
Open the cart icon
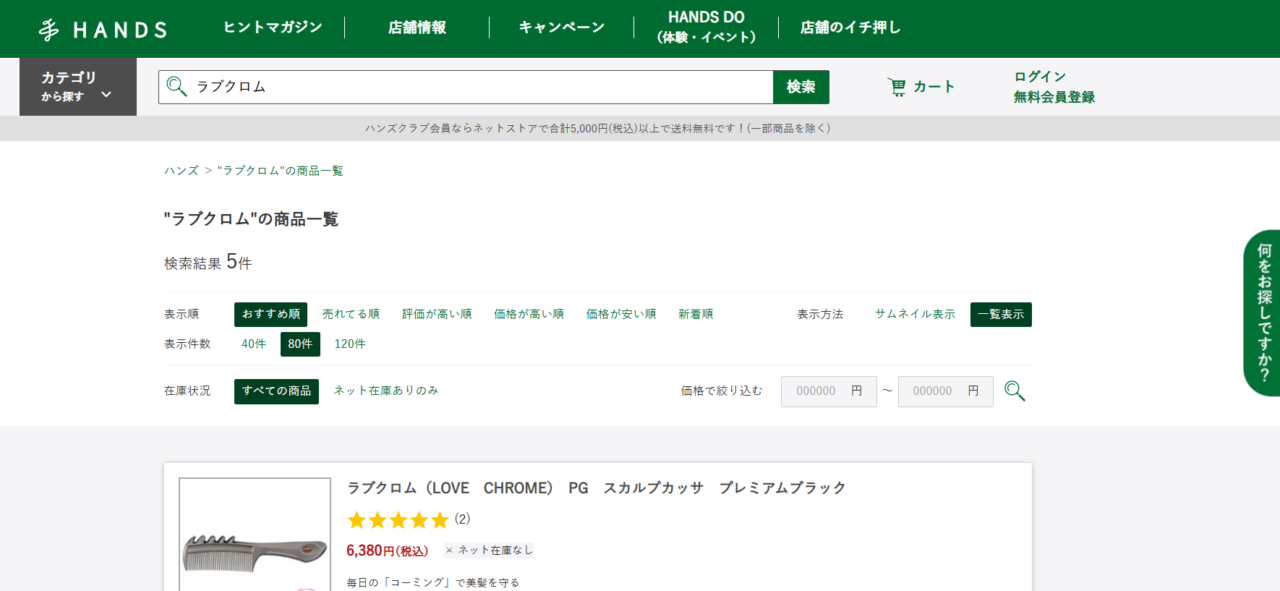click(897, 87)
